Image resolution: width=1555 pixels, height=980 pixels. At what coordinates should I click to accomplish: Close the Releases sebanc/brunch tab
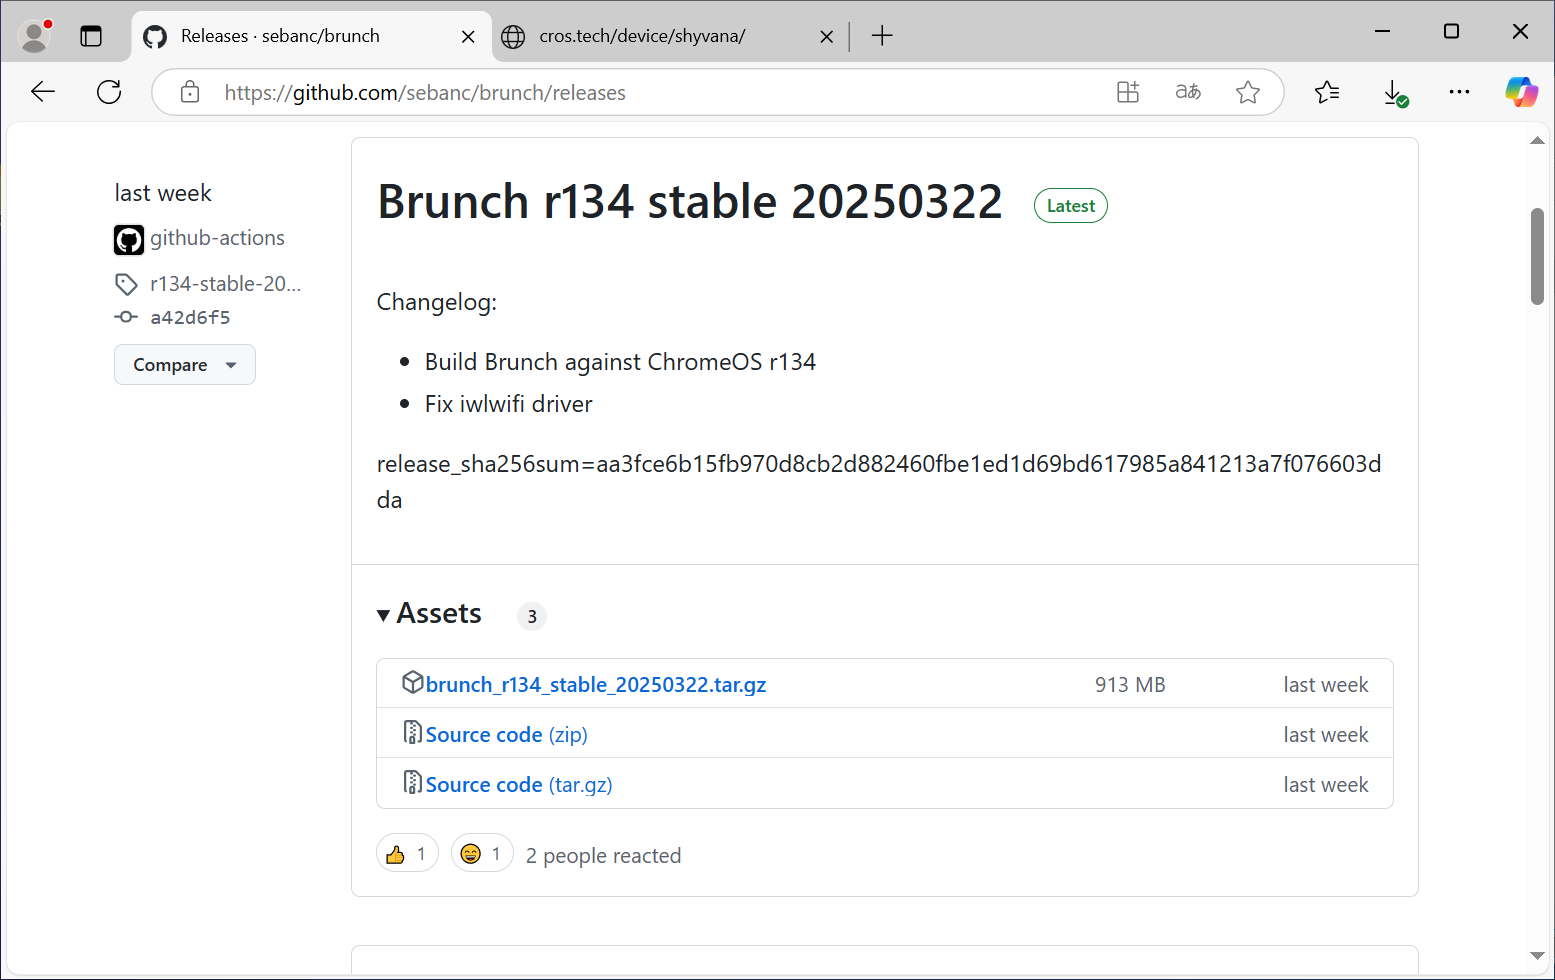[x=468, y=37]
